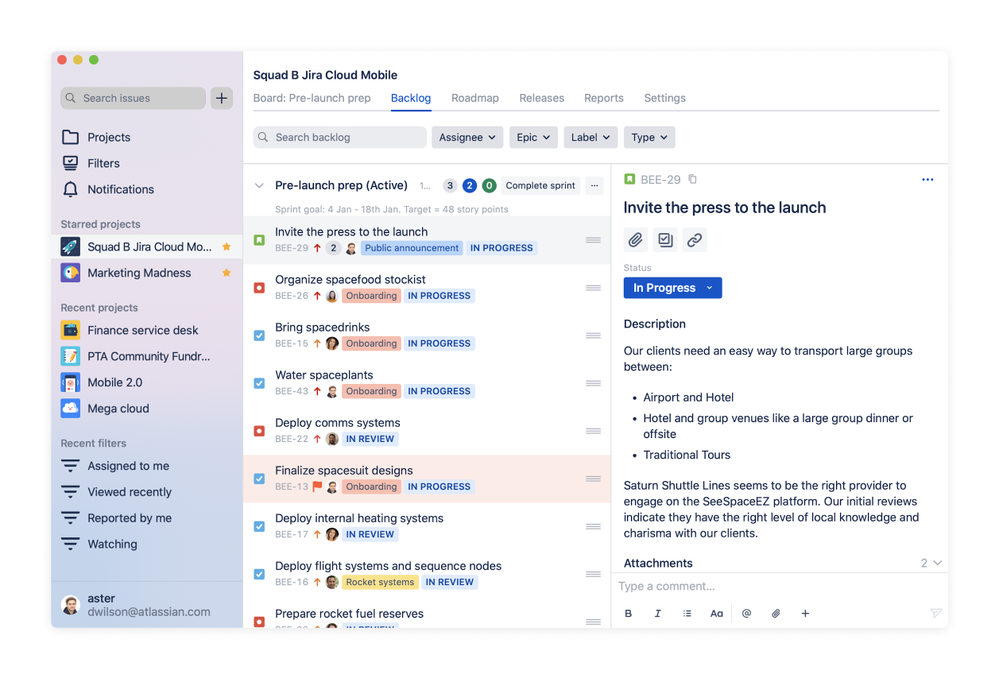Click Rocket systems epic label
999x679 pixels.
coord(380,582)
